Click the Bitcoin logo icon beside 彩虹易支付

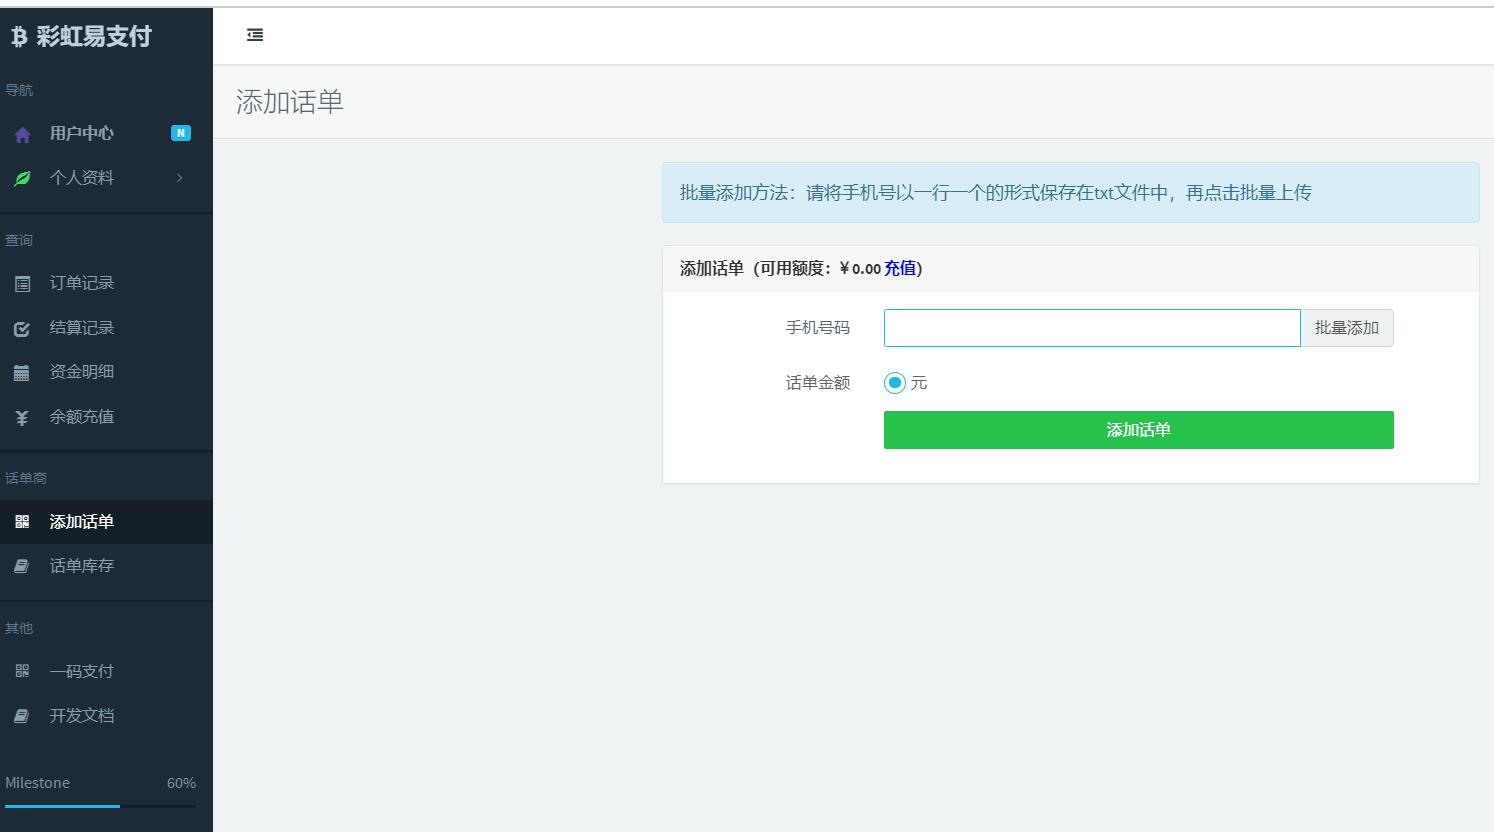point(19,37)
